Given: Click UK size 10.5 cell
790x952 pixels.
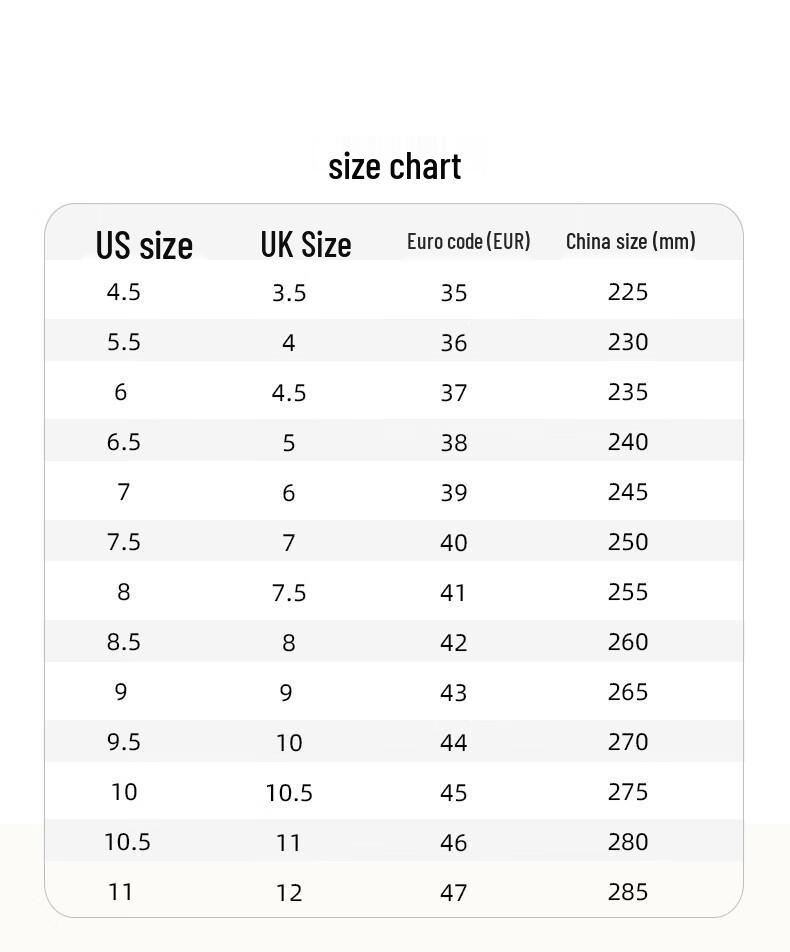Looking at the screenshot, I should (289, 793).
